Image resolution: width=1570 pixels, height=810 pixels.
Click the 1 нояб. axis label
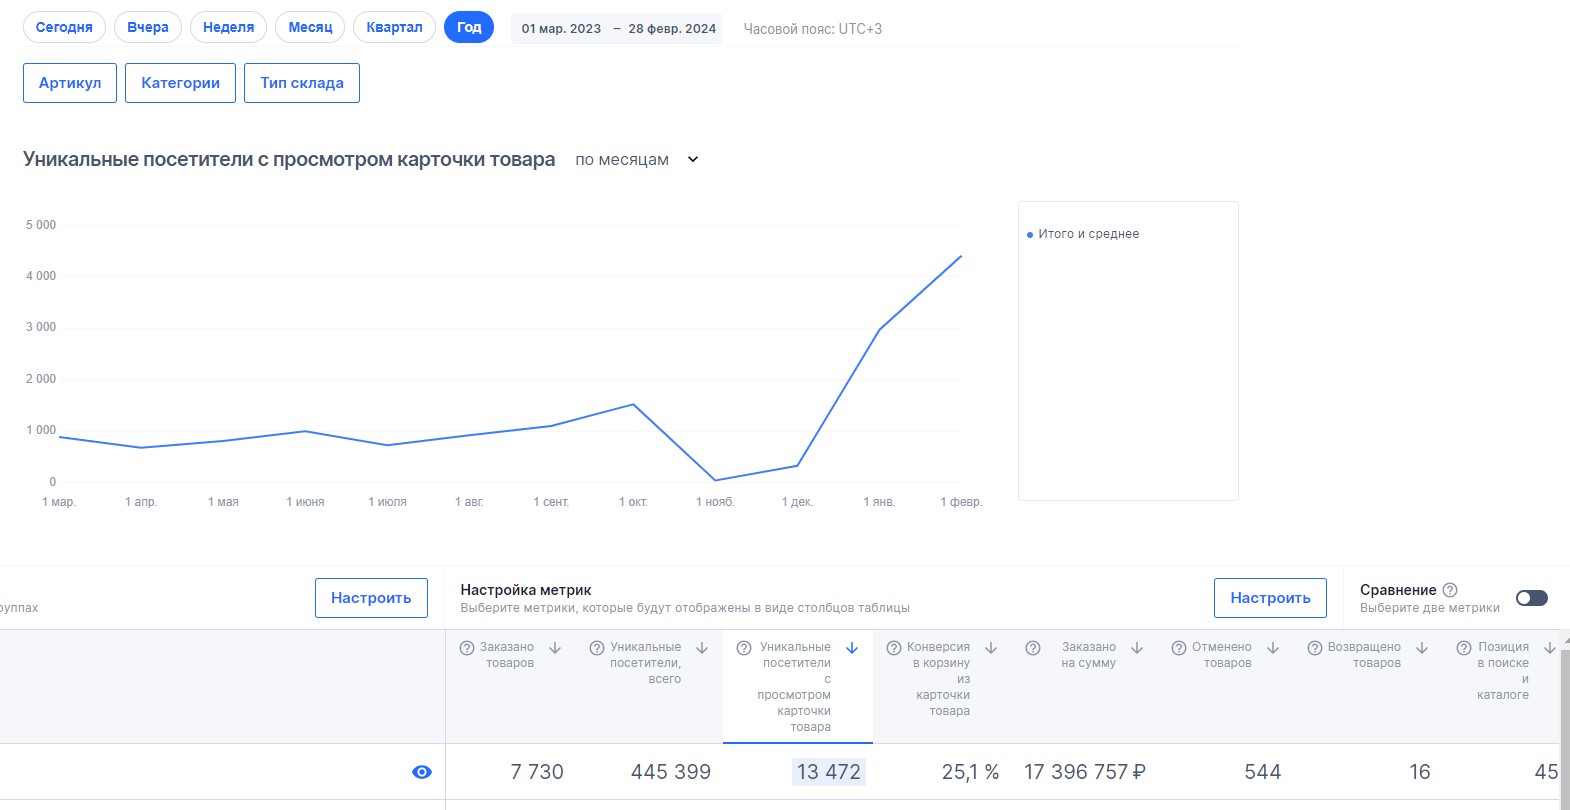pos(715,502)
